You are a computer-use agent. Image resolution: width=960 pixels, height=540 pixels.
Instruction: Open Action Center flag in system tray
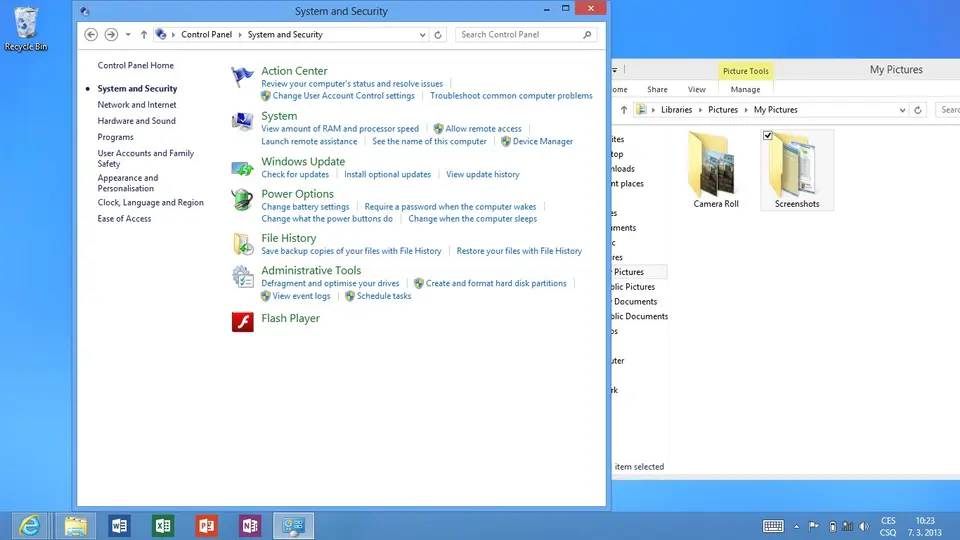point(814,526)
